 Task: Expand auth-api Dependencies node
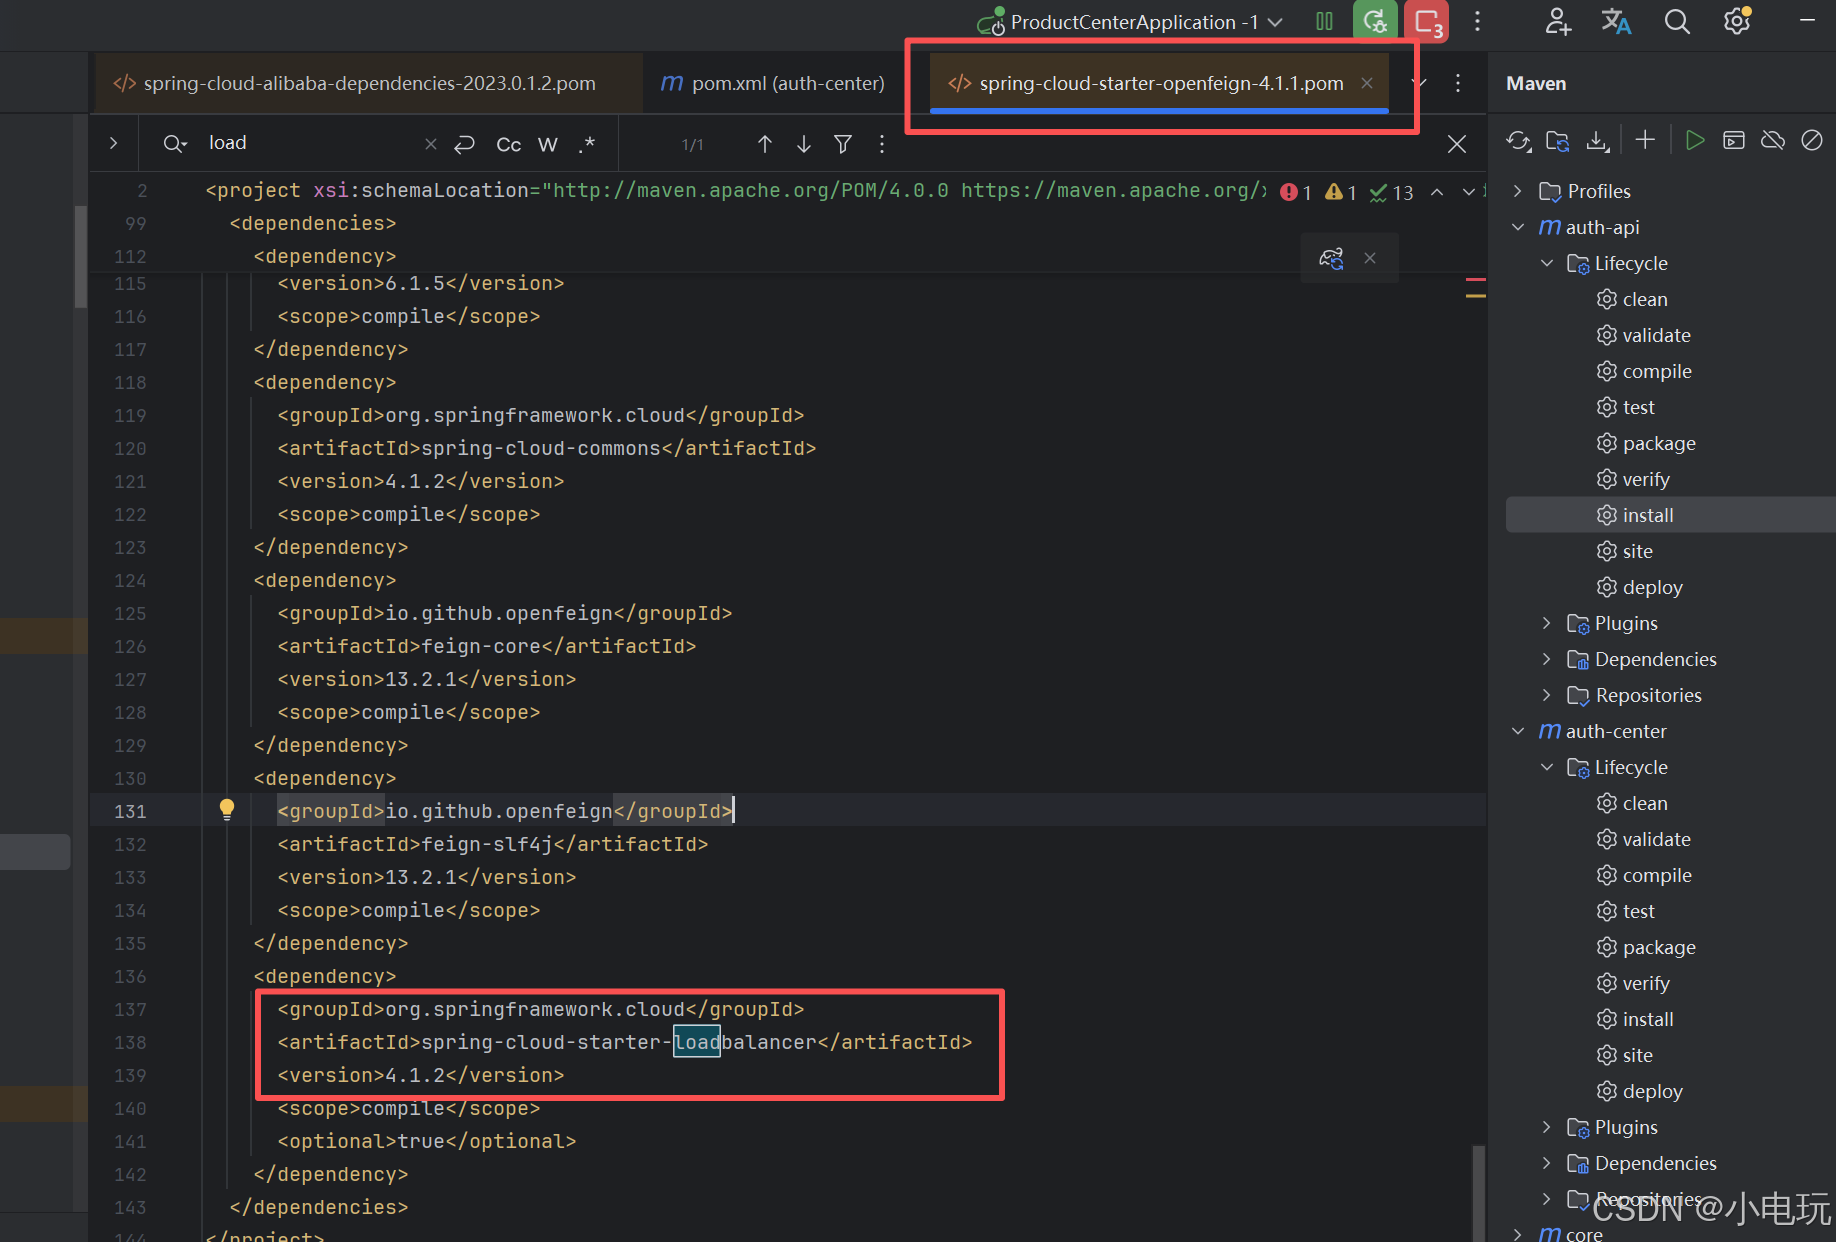(x=1547, y=659)
